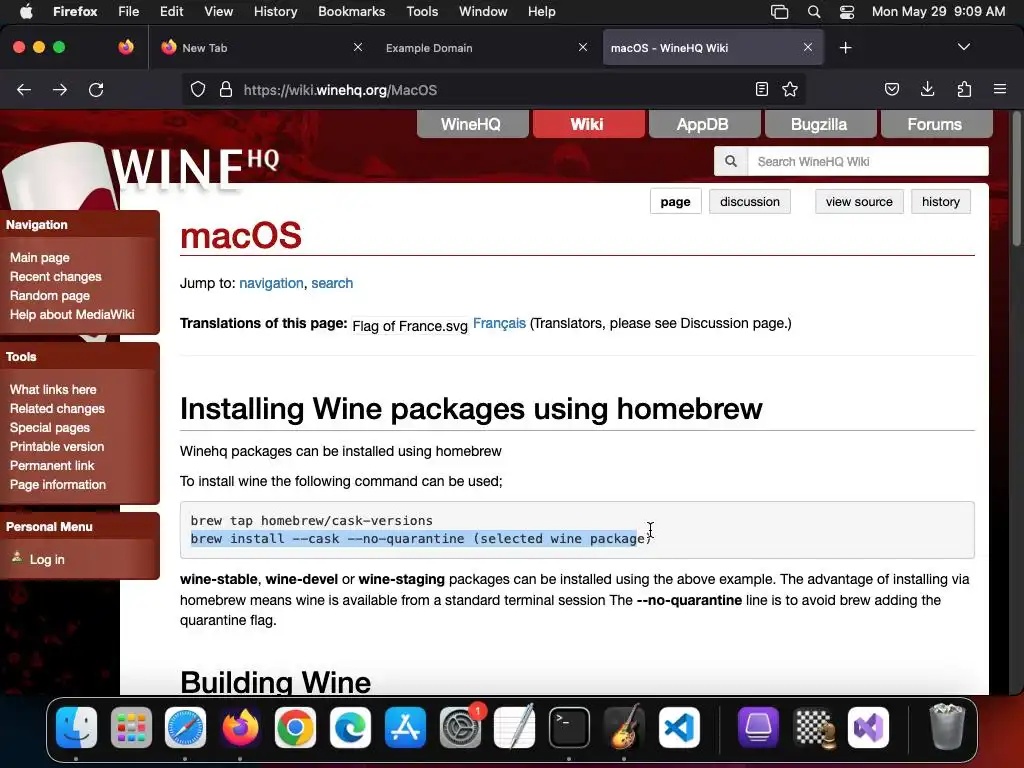Viewport: 1024px width, 768px height.
Task: Open the discussion page tab
Action: [x=750, y=202]
